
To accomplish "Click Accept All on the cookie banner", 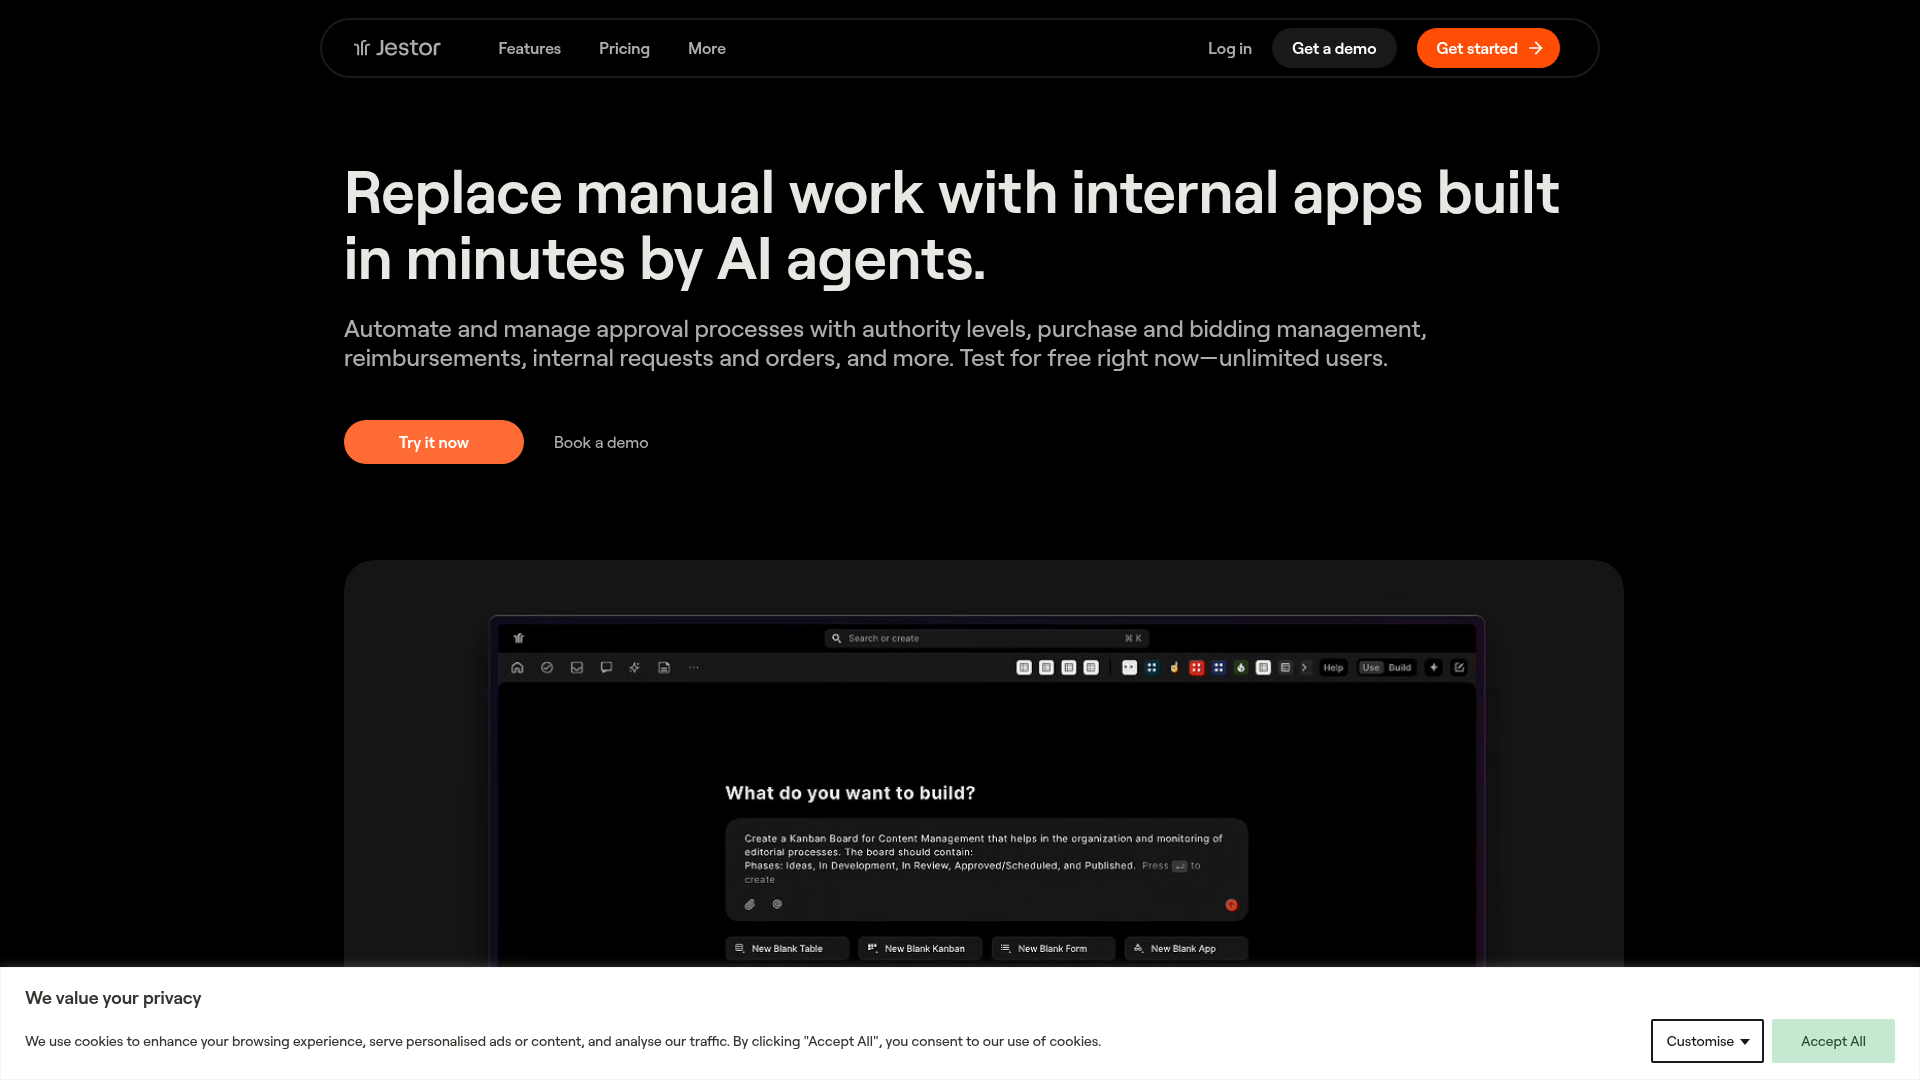I will (x=1833, y=1041).
